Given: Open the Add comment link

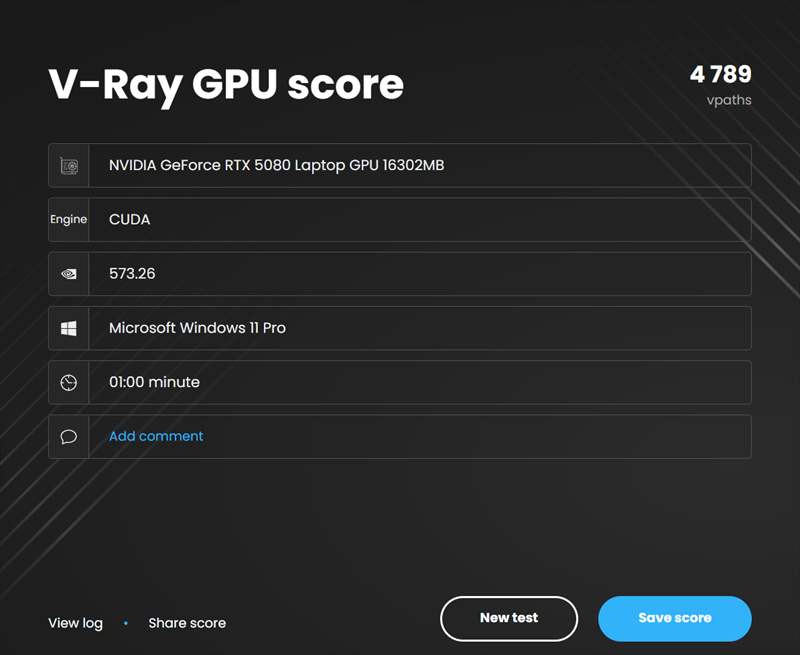Looking at the screenshot, I should (156, 436).
